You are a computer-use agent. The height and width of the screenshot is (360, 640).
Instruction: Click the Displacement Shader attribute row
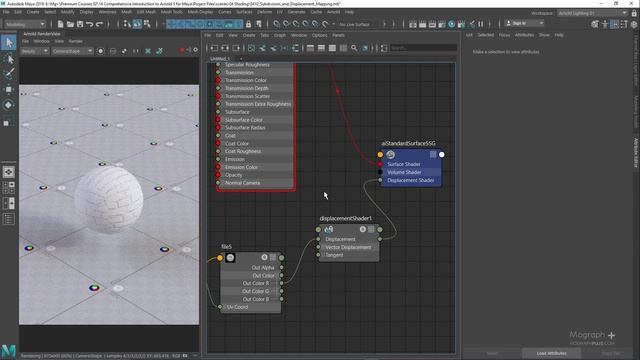coord(411,180)
